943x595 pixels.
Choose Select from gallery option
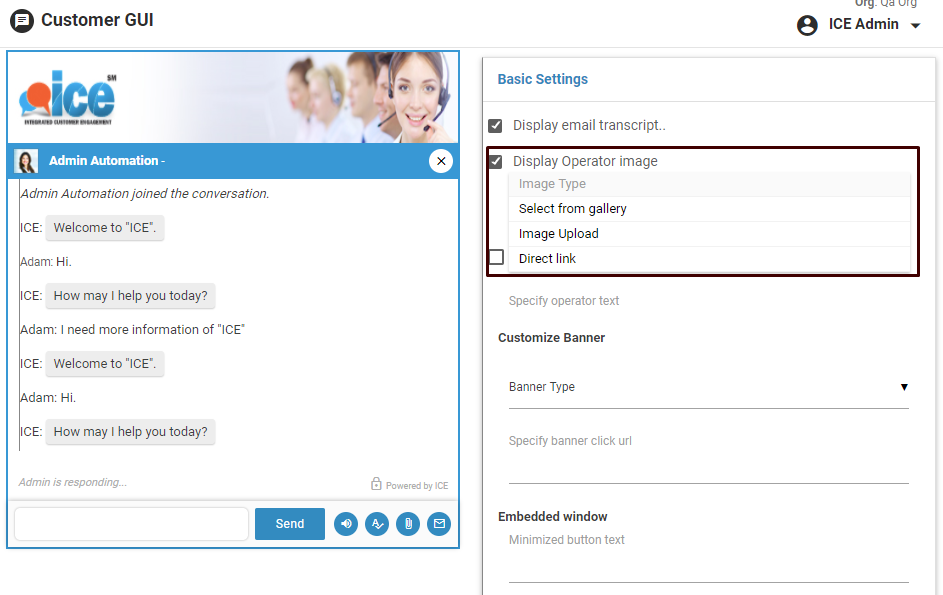[x=572, y=209]
